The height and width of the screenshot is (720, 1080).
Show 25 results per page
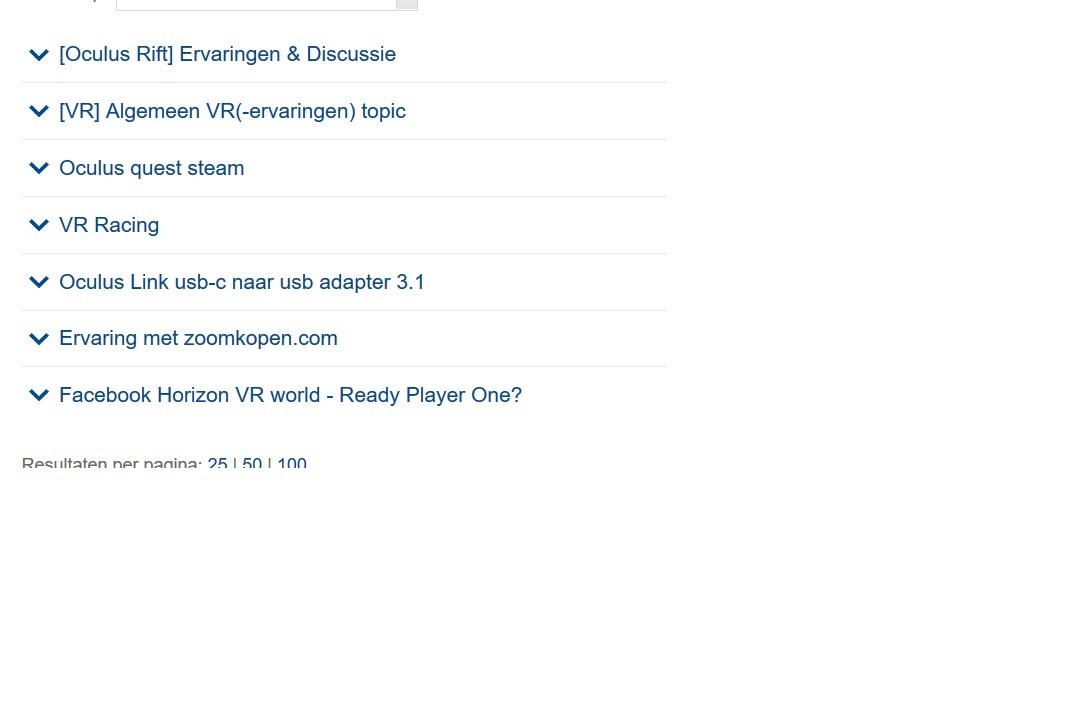(x=218, y=463)
